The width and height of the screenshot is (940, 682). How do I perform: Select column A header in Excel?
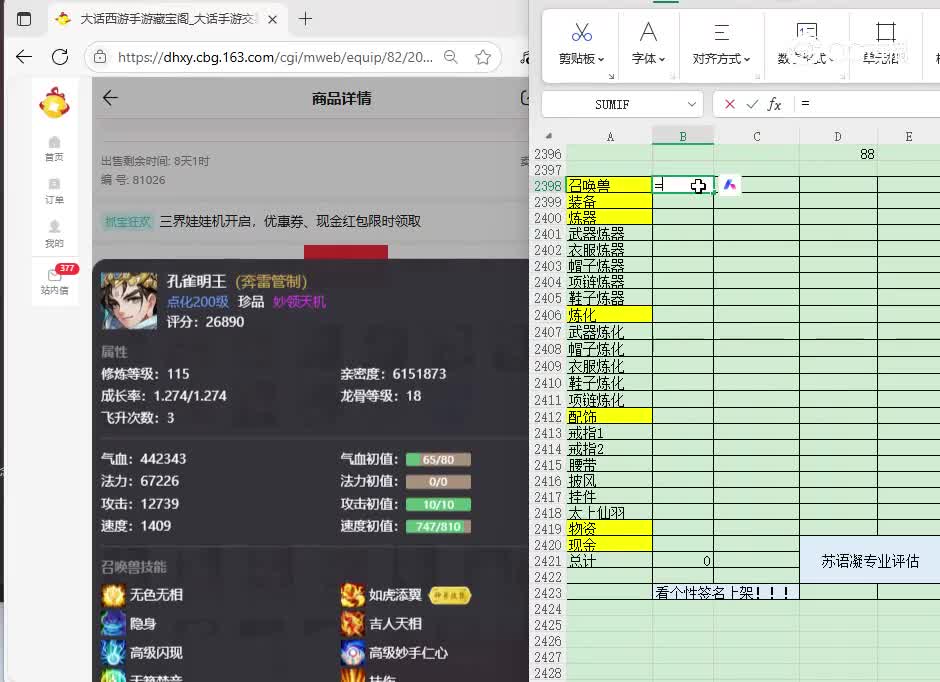pyautogui.click(x=610, y=137)
